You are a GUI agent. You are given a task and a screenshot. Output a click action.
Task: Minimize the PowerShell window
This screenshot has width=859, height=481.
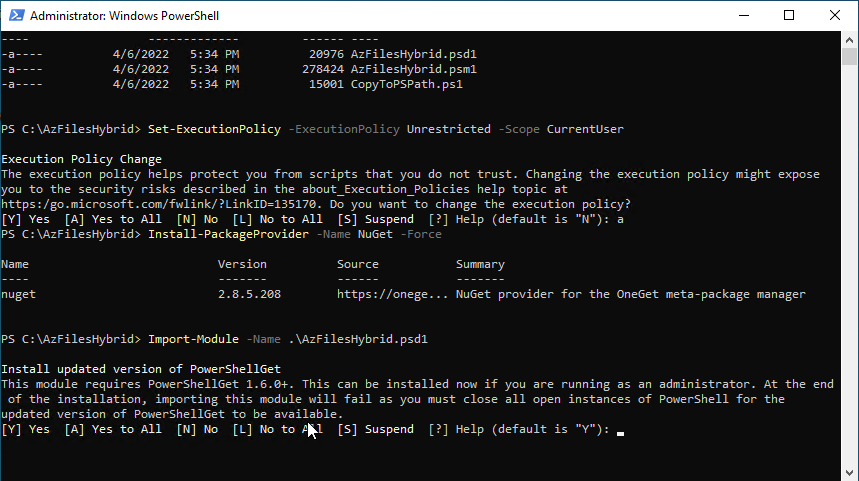click(x=743, y=16)
